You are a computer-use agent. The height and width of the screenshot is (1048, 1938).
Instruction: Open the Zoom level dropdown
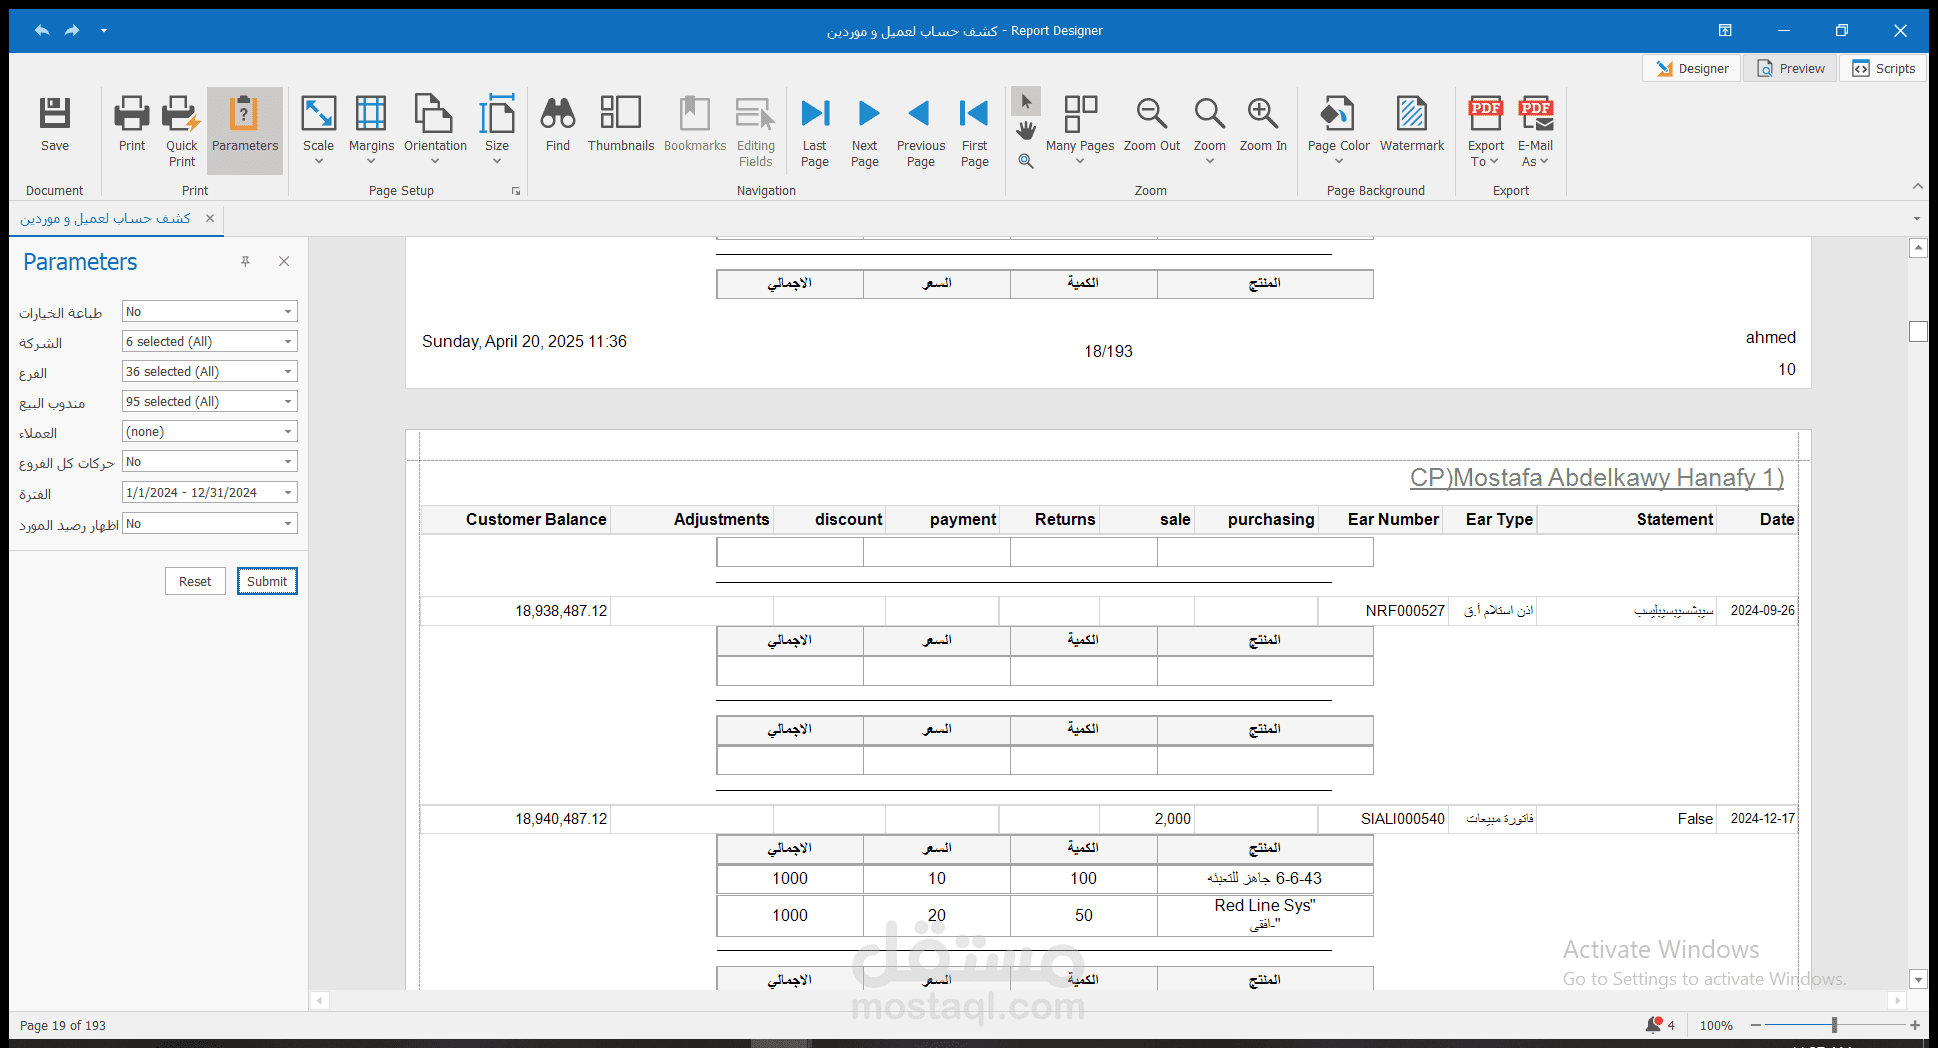[x=1210, y=130]
